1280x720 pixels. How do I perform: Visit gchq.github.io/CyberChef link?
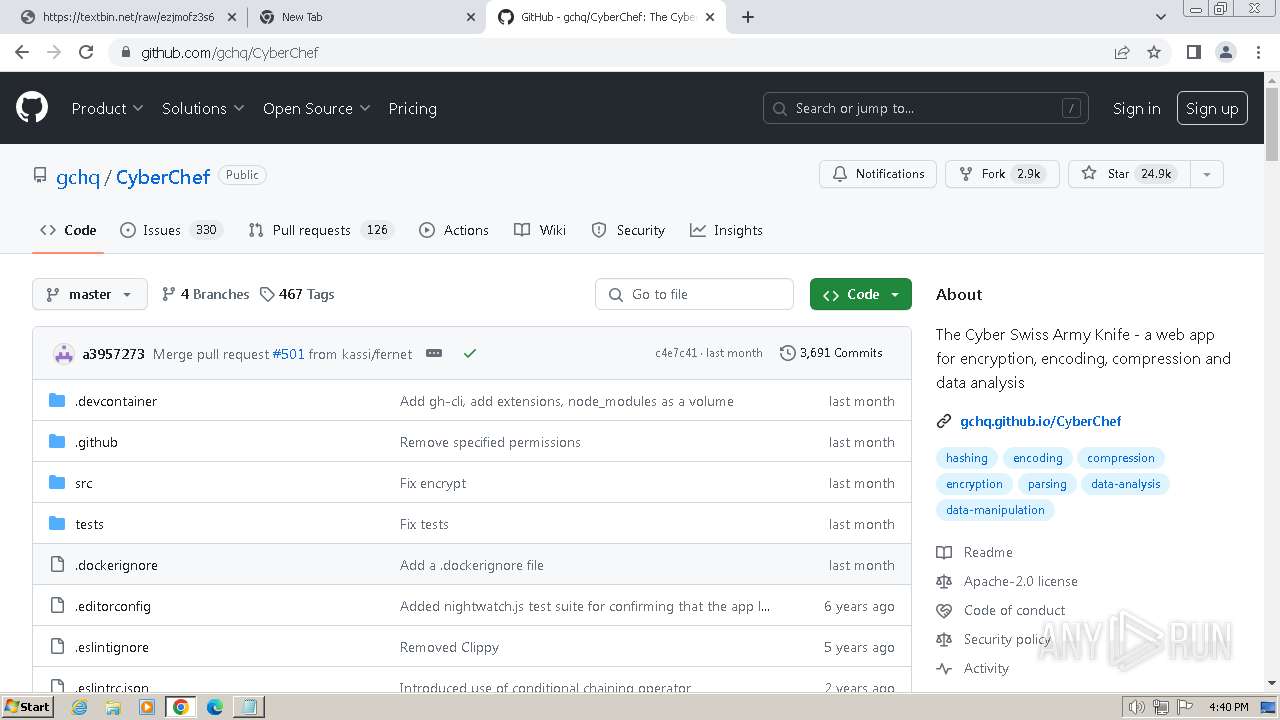click(x=1040, y=421)
